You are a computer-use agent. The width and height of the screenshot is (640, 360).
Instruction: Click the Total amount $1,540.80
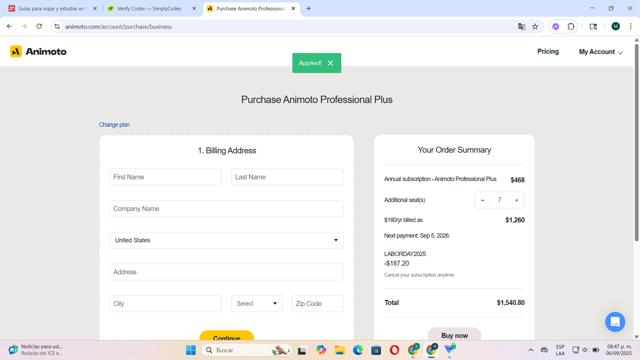511,303
